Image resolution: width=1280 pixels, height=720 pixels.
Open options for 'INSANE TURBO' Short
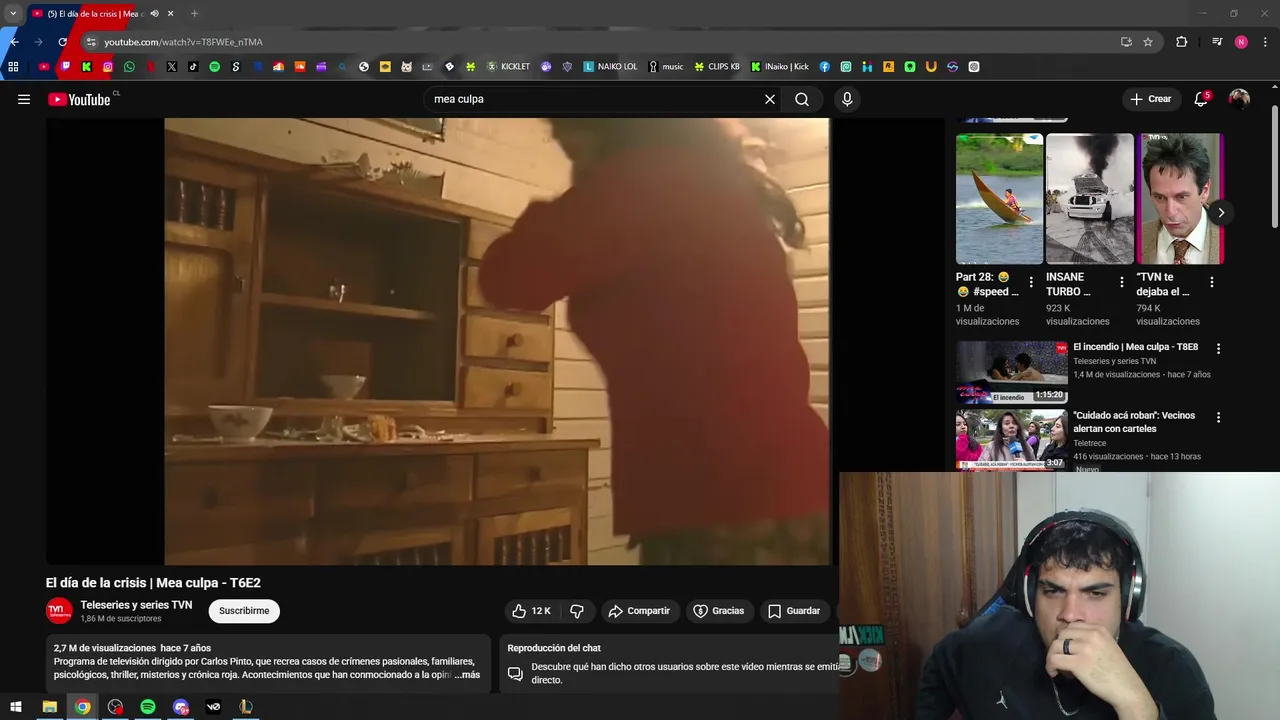[x=1121, y=283]
